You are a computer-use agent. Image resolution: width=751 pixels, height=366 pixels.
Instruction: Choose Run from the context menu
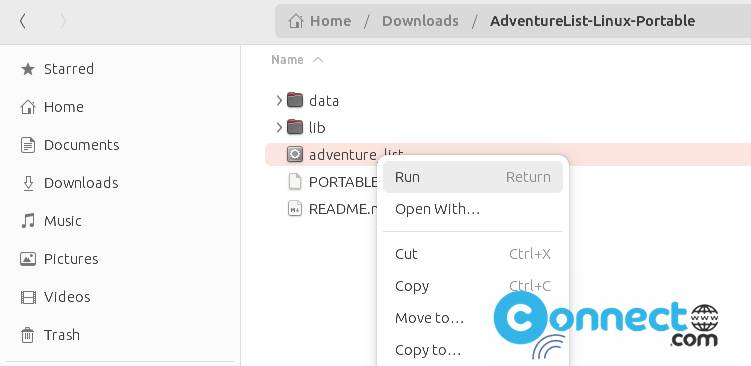pyautogui.click(x=473, y=177)
